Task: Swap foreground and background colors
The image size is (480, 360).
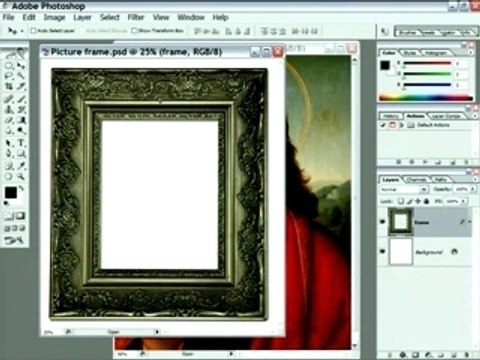Action: (21, 188)
